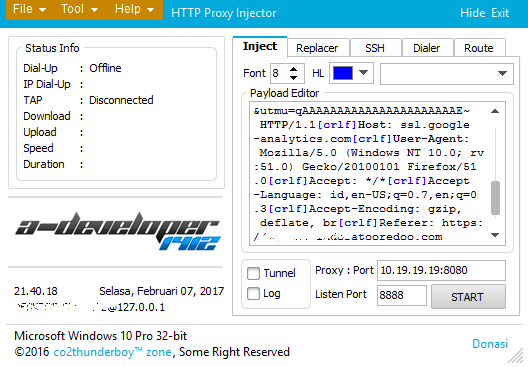Viewport: 528px width, 367px height.
Task: Click Microsoft Windows 10 Pro 32-bit text
Action: point(101,336)
